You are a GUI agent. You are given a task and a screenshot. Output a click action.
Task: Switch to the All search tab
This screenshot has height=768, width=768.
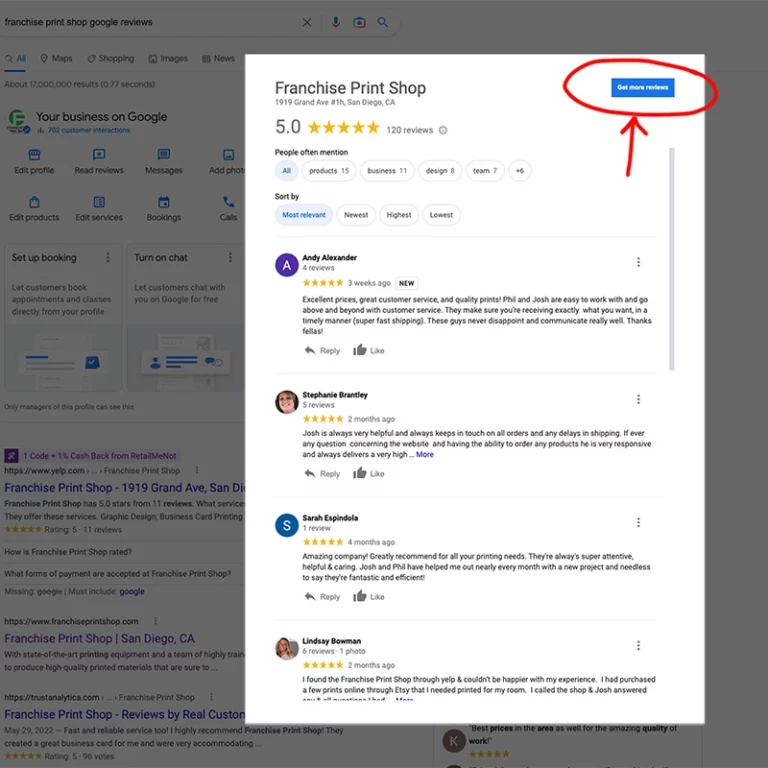(15, 59)
